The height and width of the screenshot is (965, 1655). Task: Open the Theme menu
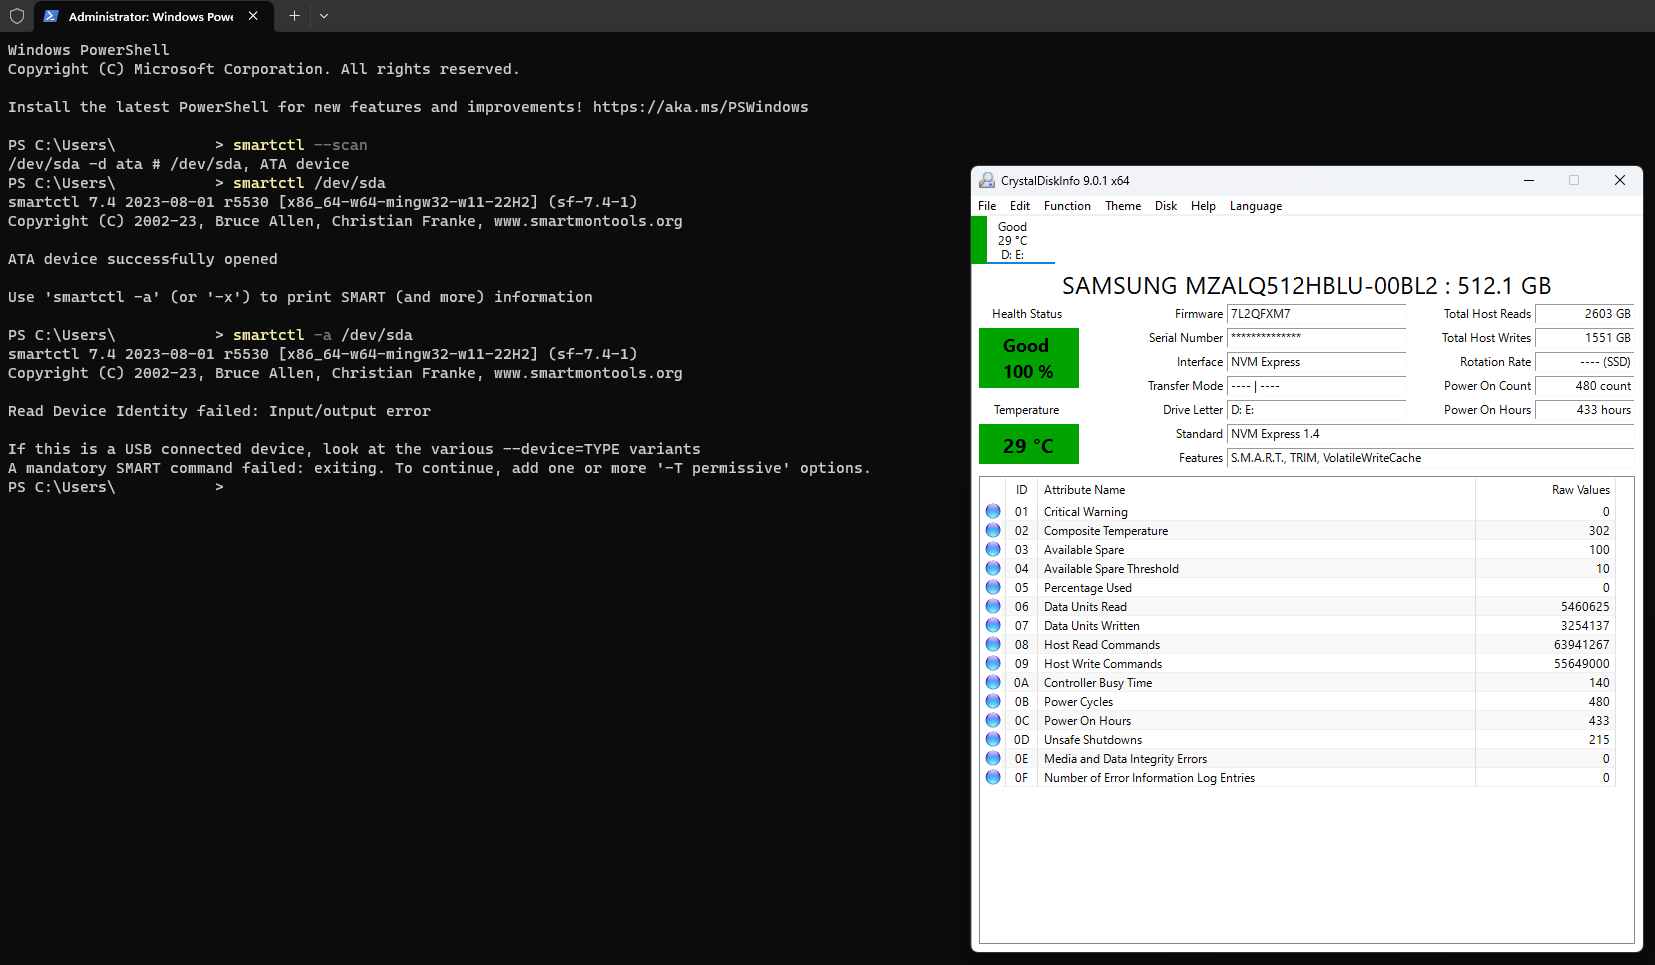[1122, 206]
